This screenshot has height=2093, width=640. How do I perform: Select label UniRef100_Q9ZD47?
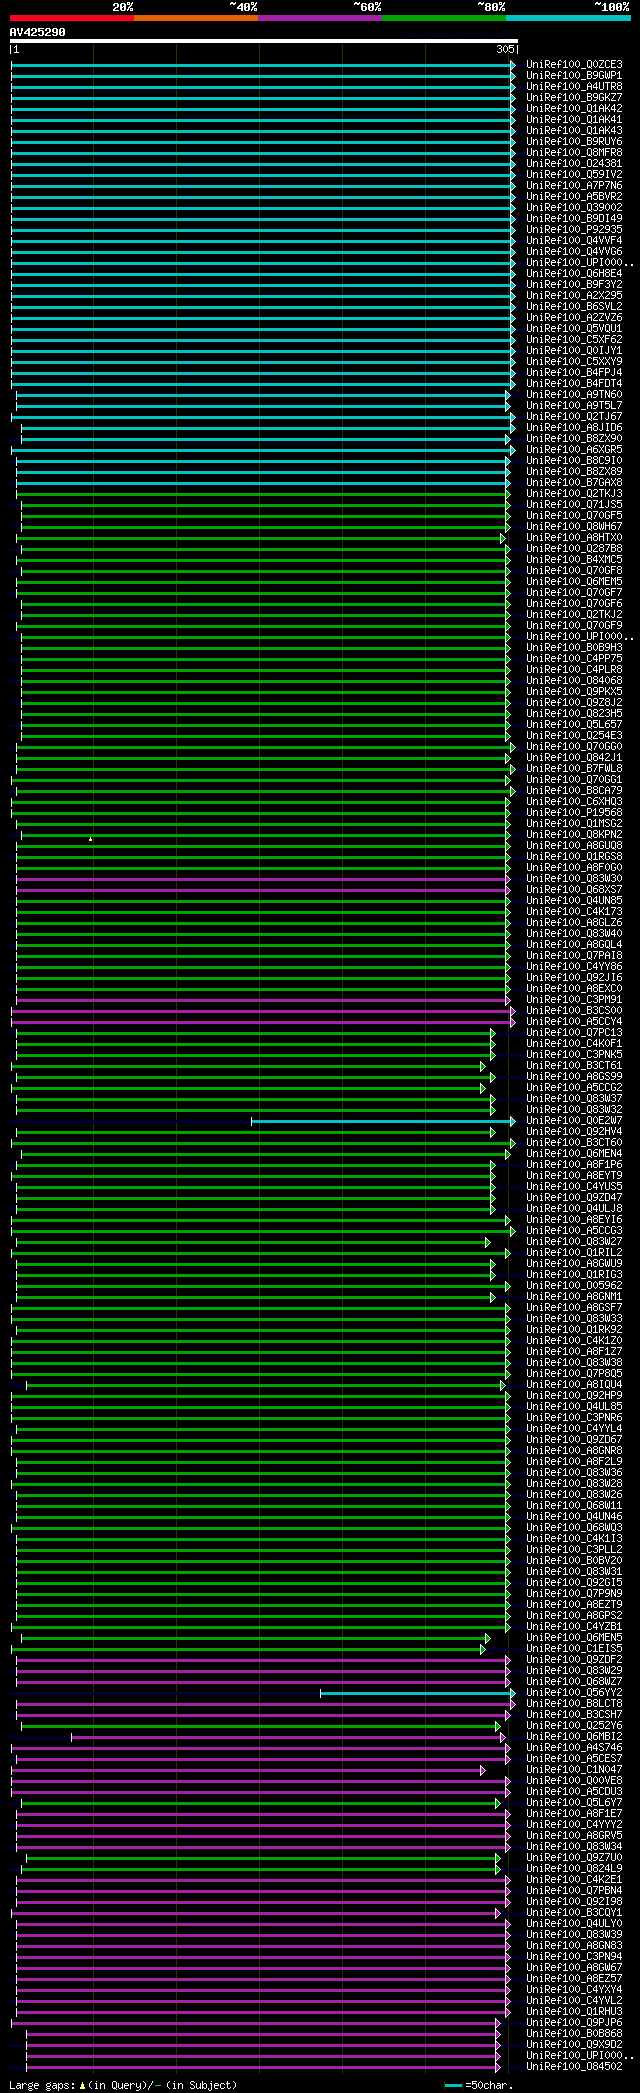[x=574, y=1198]
